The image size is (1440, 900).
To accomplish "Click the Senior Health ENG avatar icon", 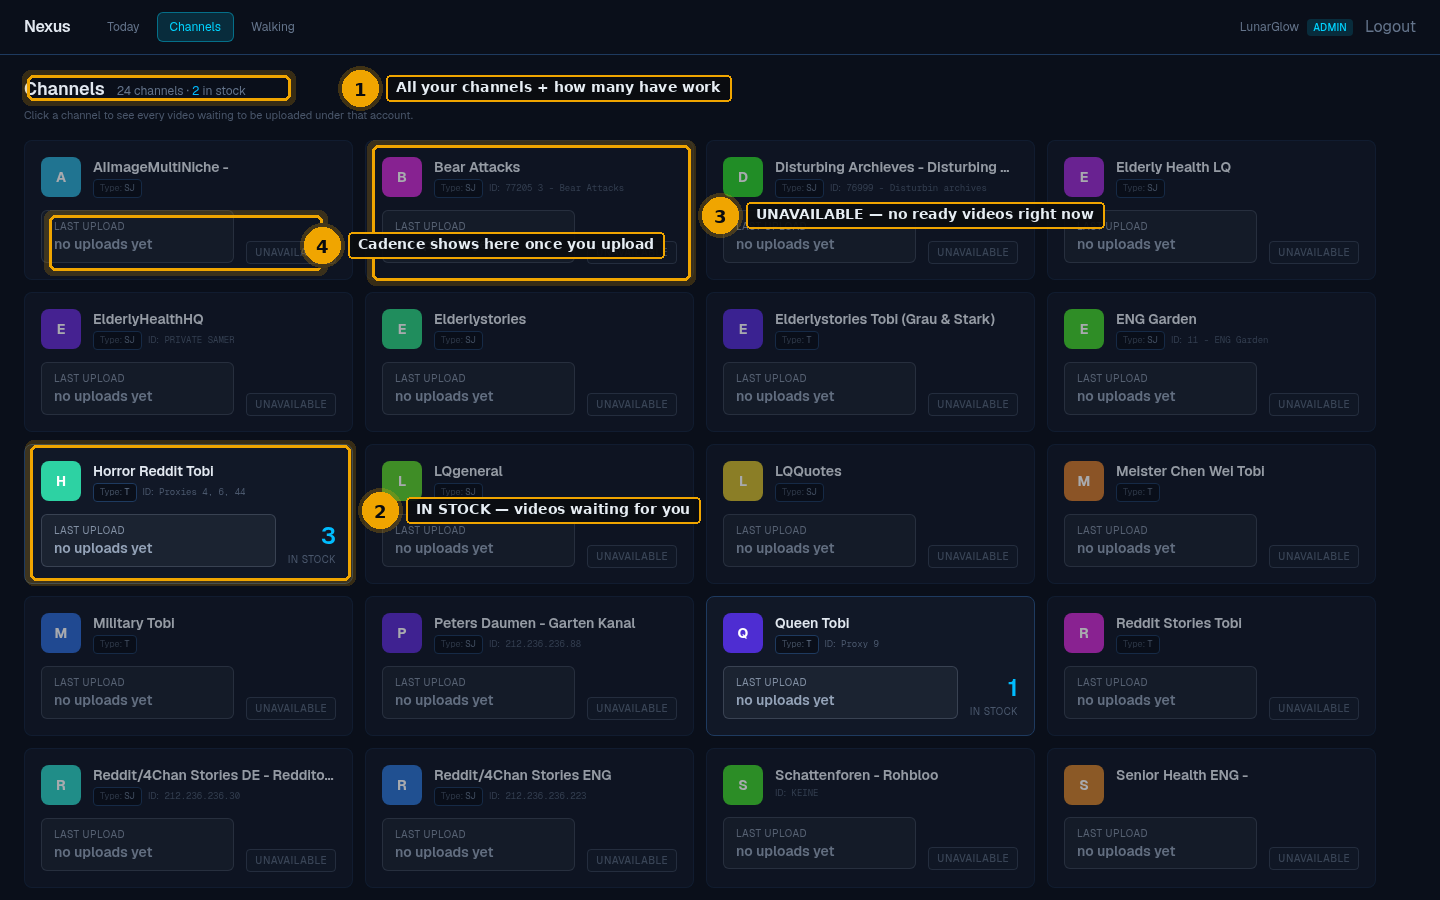I will coord(1084,785).
